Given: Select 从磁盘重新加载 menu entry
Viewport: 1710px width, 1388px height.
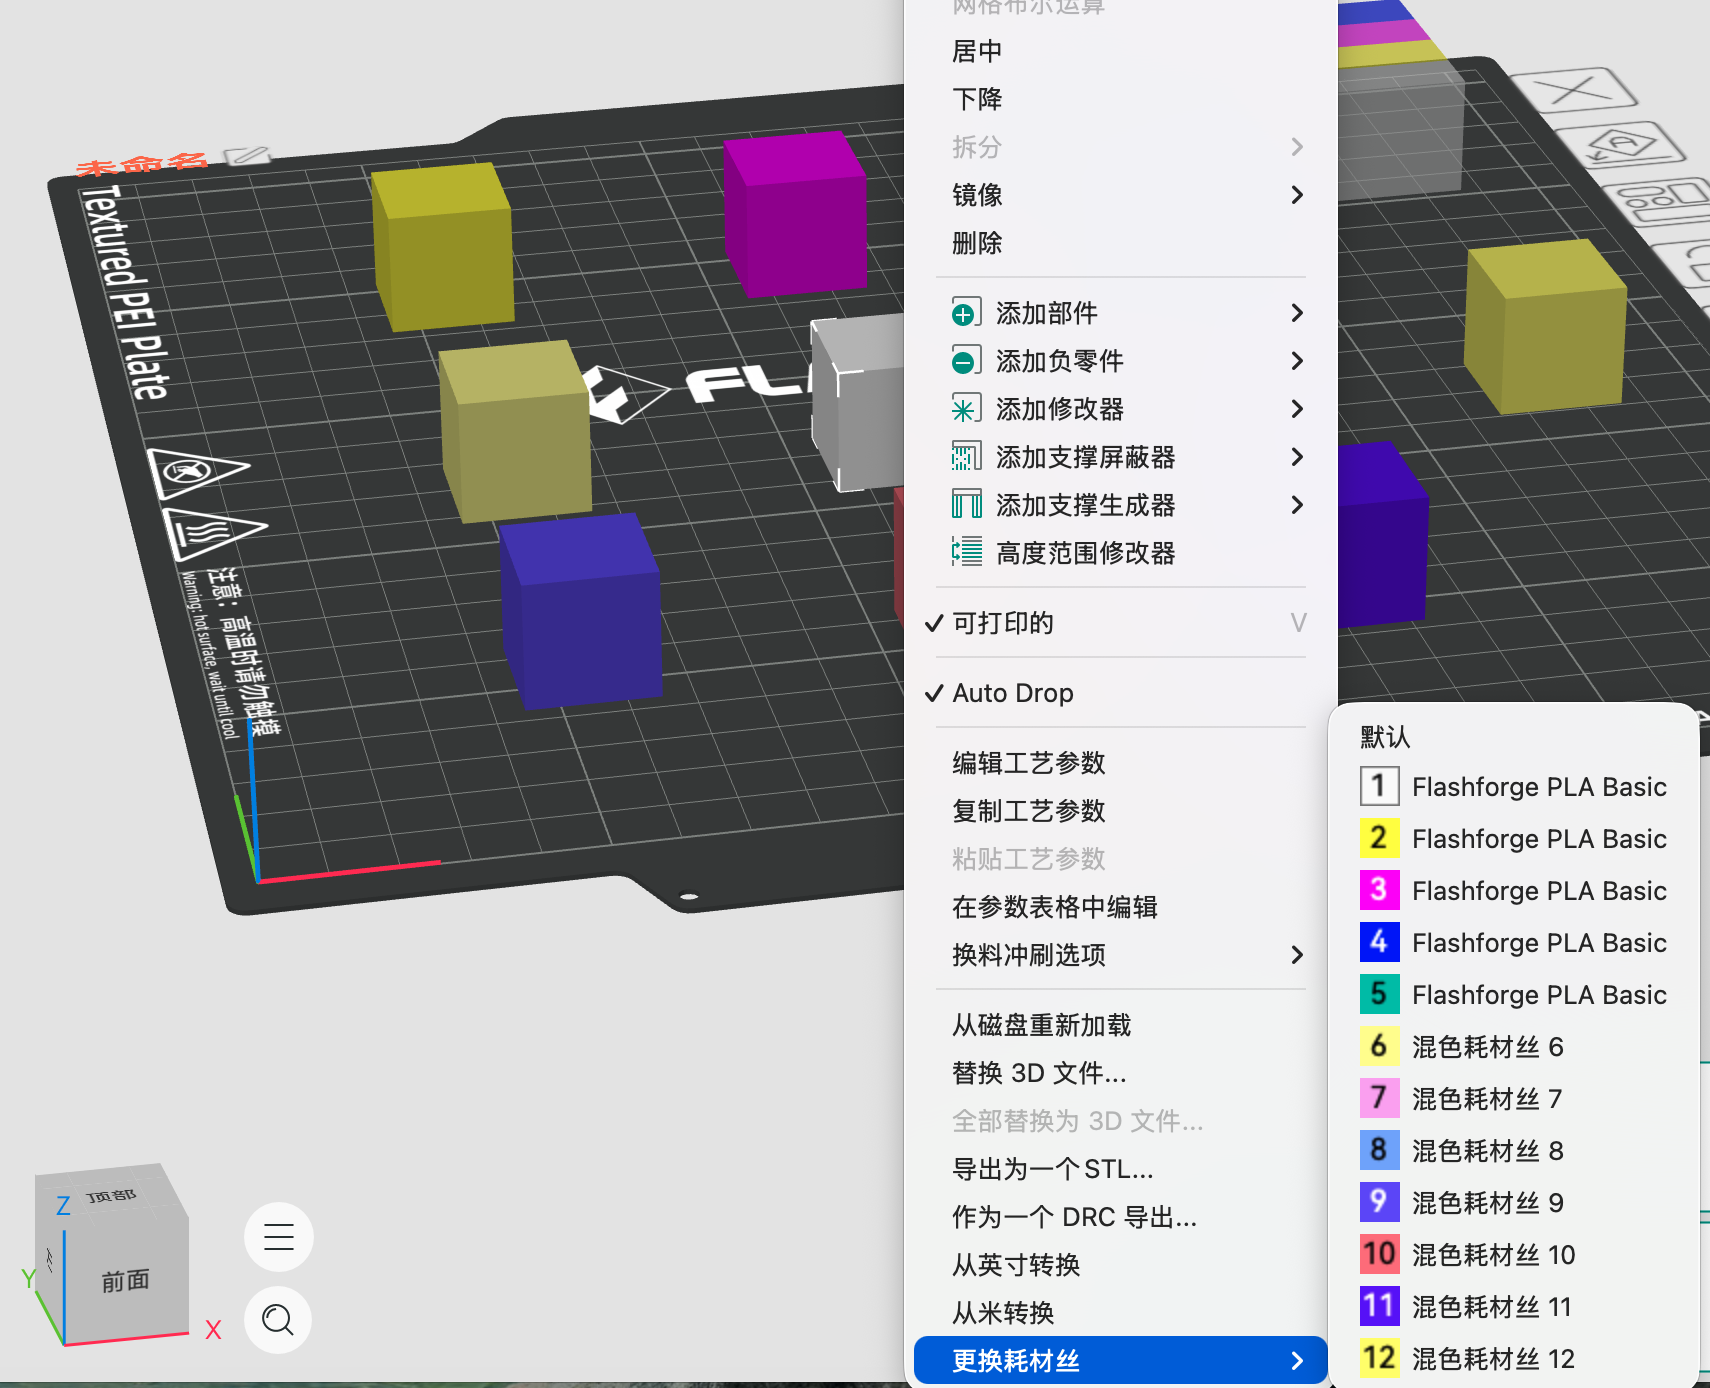Looking at the screenshot, I should (1120, 1025).
